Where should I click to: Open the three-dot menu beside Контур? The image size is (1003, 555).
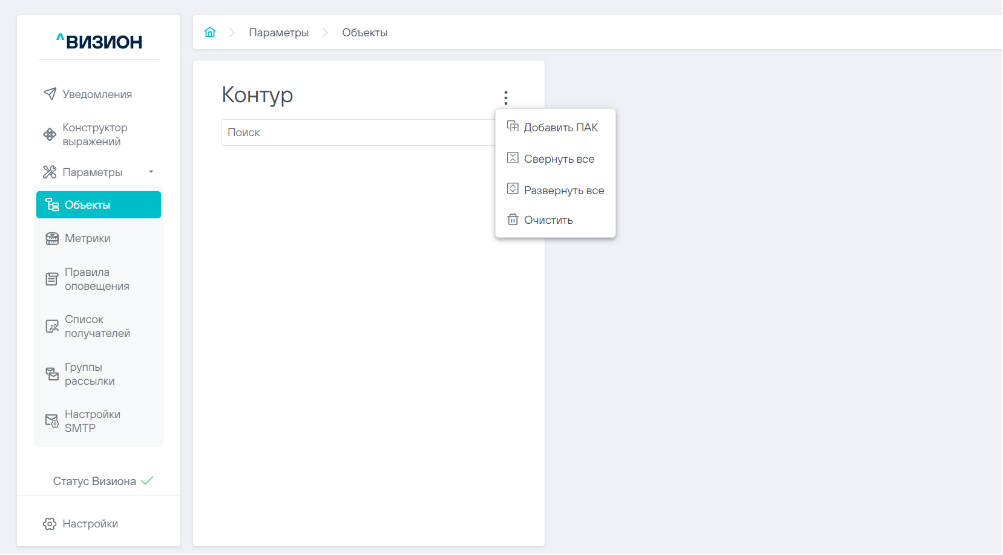pos(506,98)
